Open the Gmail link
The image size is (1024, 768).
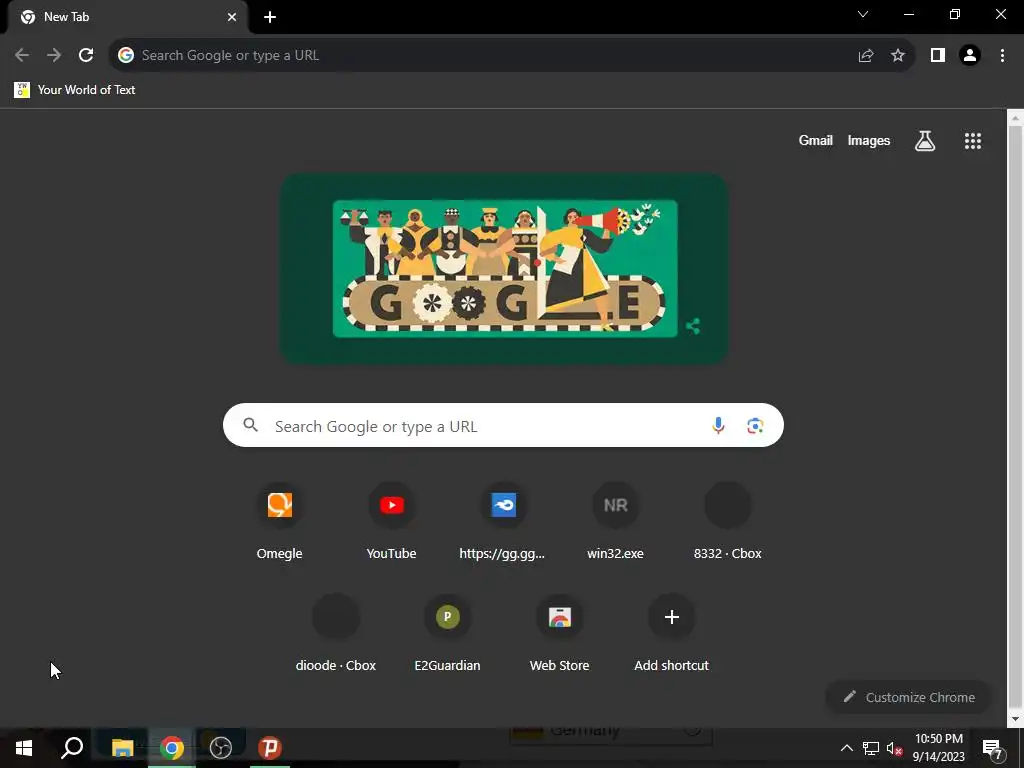(816, 140)
